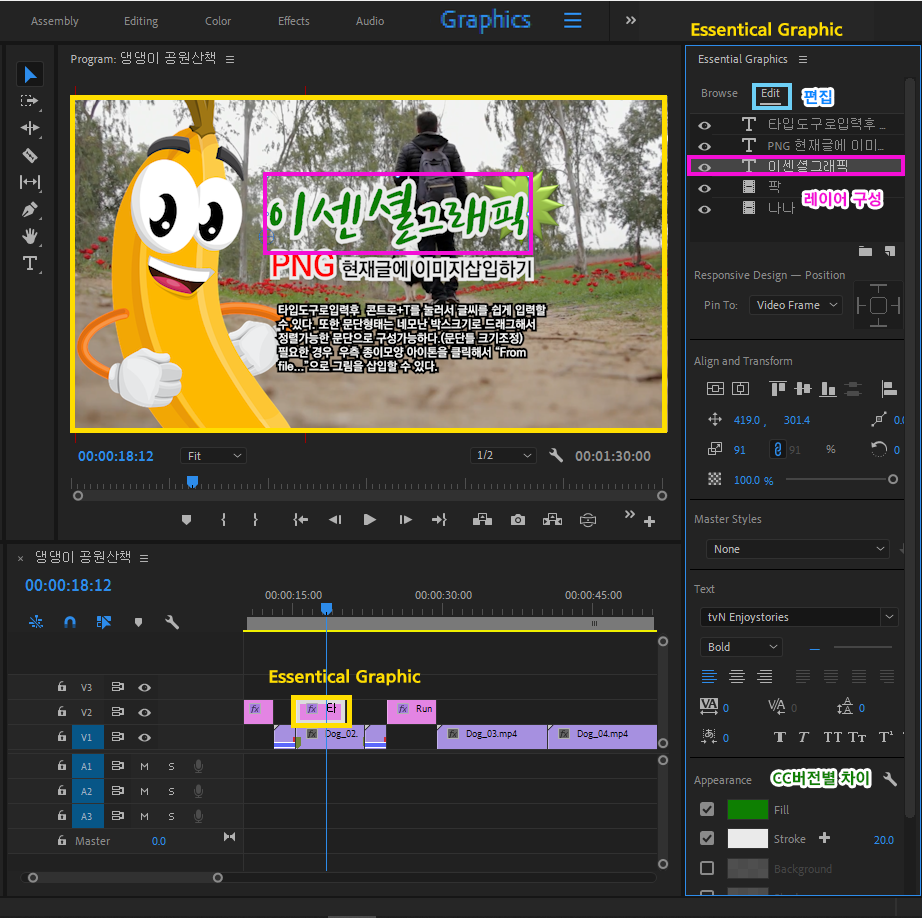Viewport: 922px width, 918px height.
Task: Open the Button Editor plus icon
Action: [x=649, y=522]
